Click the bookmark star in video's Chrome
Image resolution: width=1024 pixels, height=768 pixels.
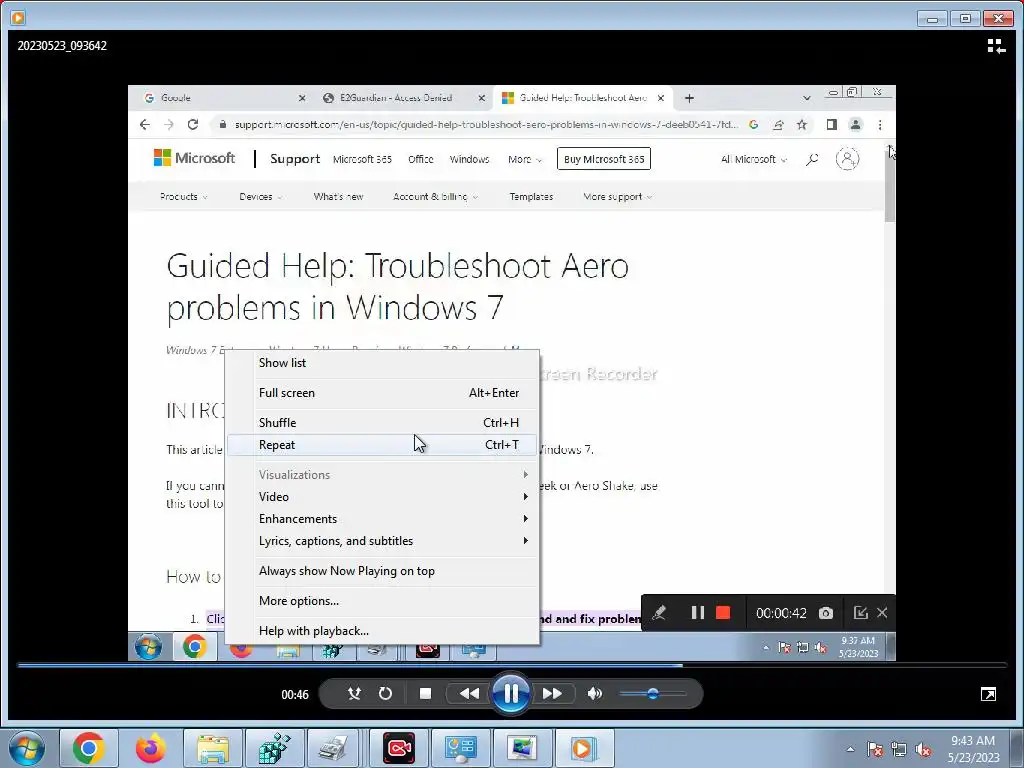point(802,124)
